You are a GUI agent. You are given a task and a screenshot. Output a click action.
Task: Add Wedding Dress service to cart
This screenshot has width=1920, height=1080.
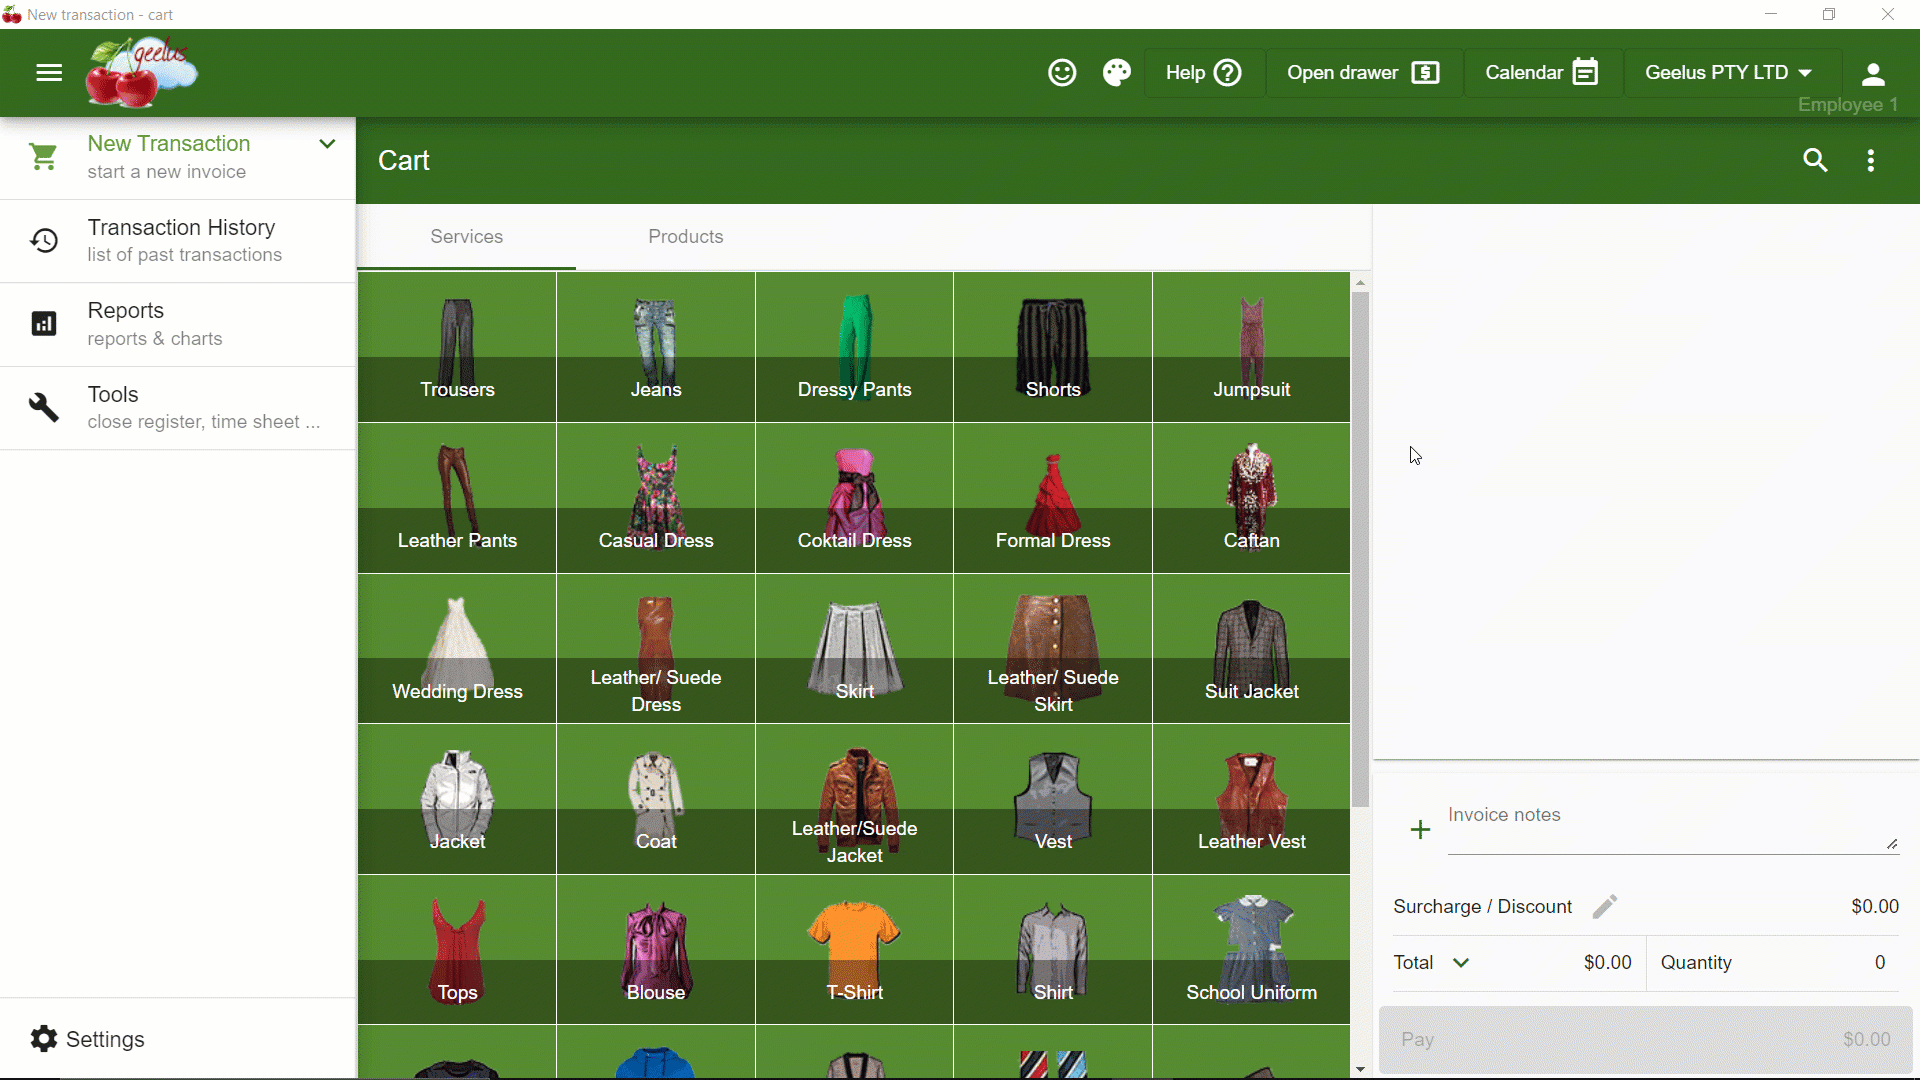coord(457,648)
